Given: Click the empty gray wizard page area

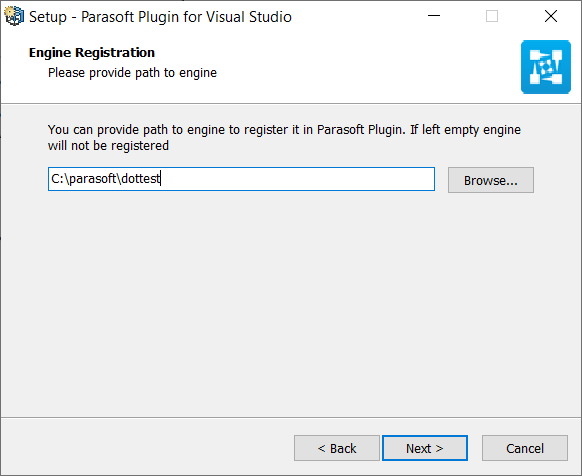Looking at the screenshot, I should click(291, 304).
